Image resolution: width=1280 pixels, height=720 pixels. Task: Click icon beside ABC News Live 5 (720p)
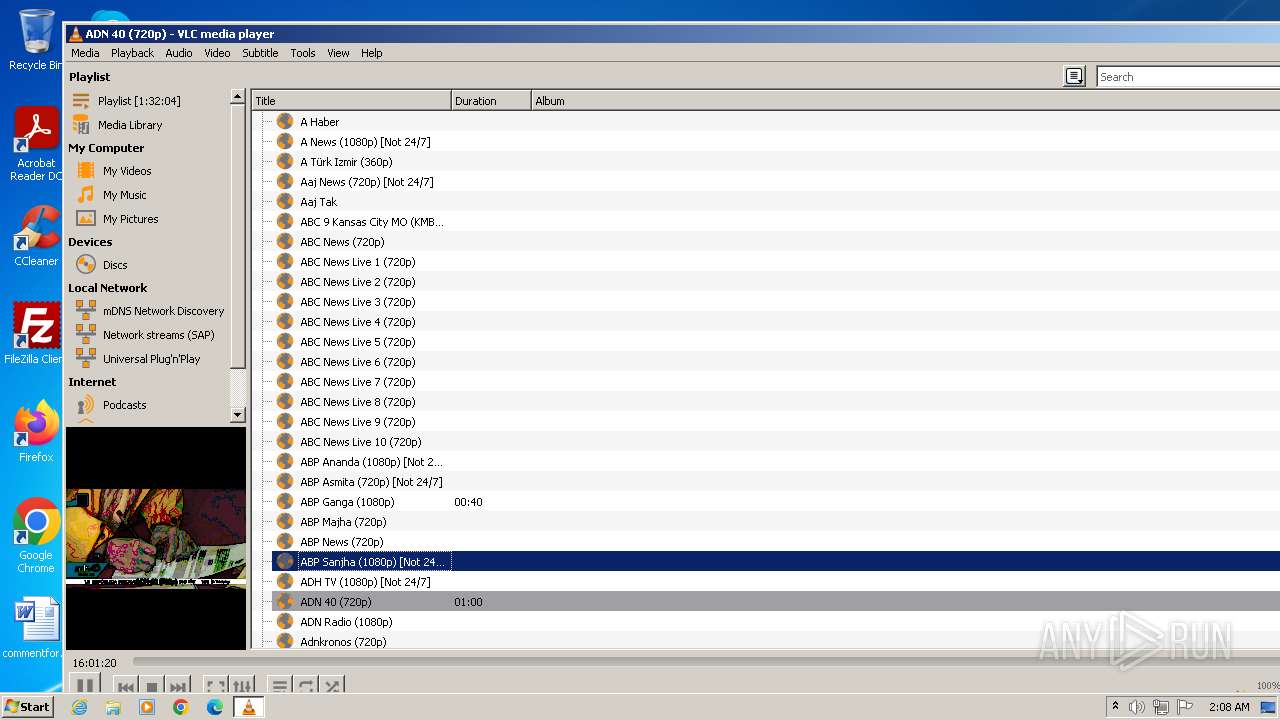[x=285, y=341]
